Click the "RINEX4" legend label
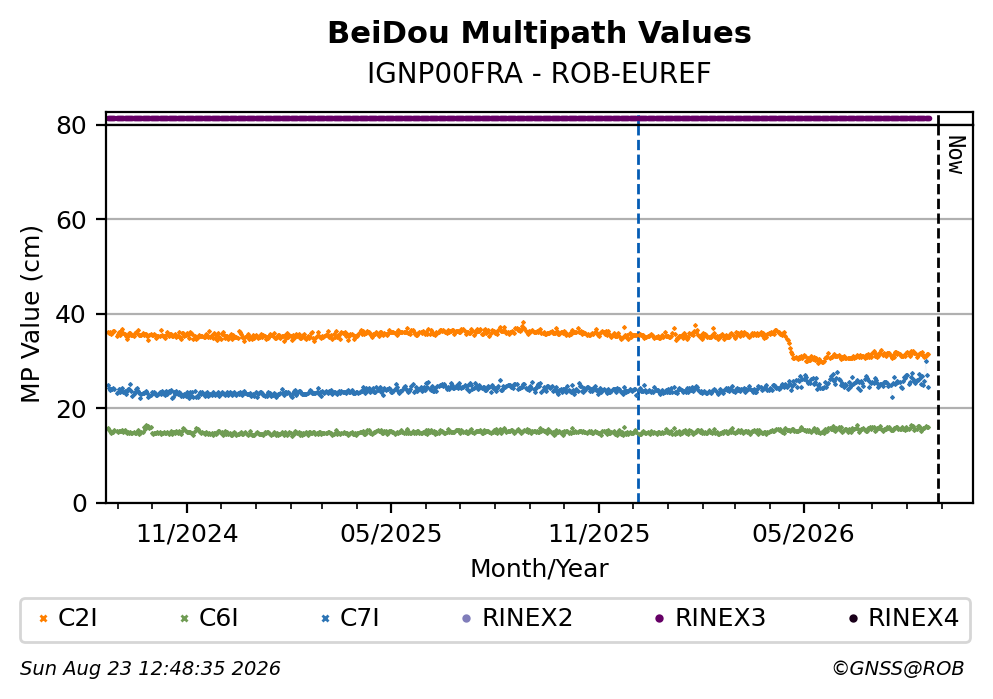 point(913,618)
